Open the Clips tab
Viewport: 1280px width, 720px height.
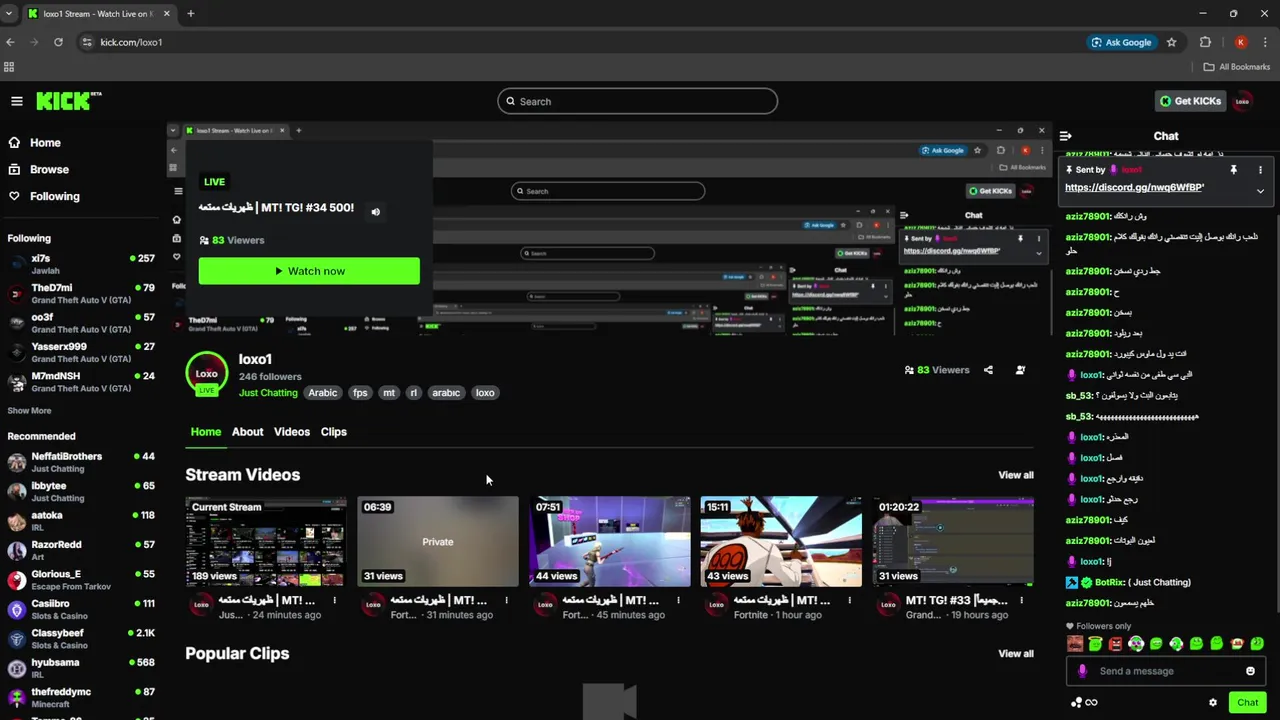tap(334, 432)
